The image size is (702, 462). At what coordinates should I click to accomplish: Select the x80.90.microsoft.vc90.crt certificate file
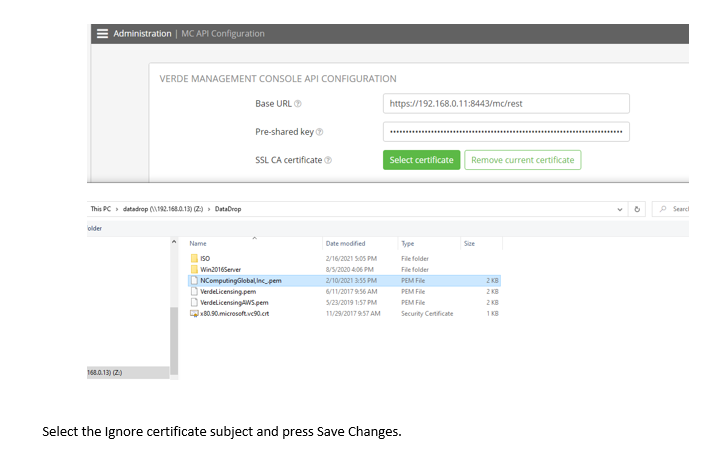(233, 313)
